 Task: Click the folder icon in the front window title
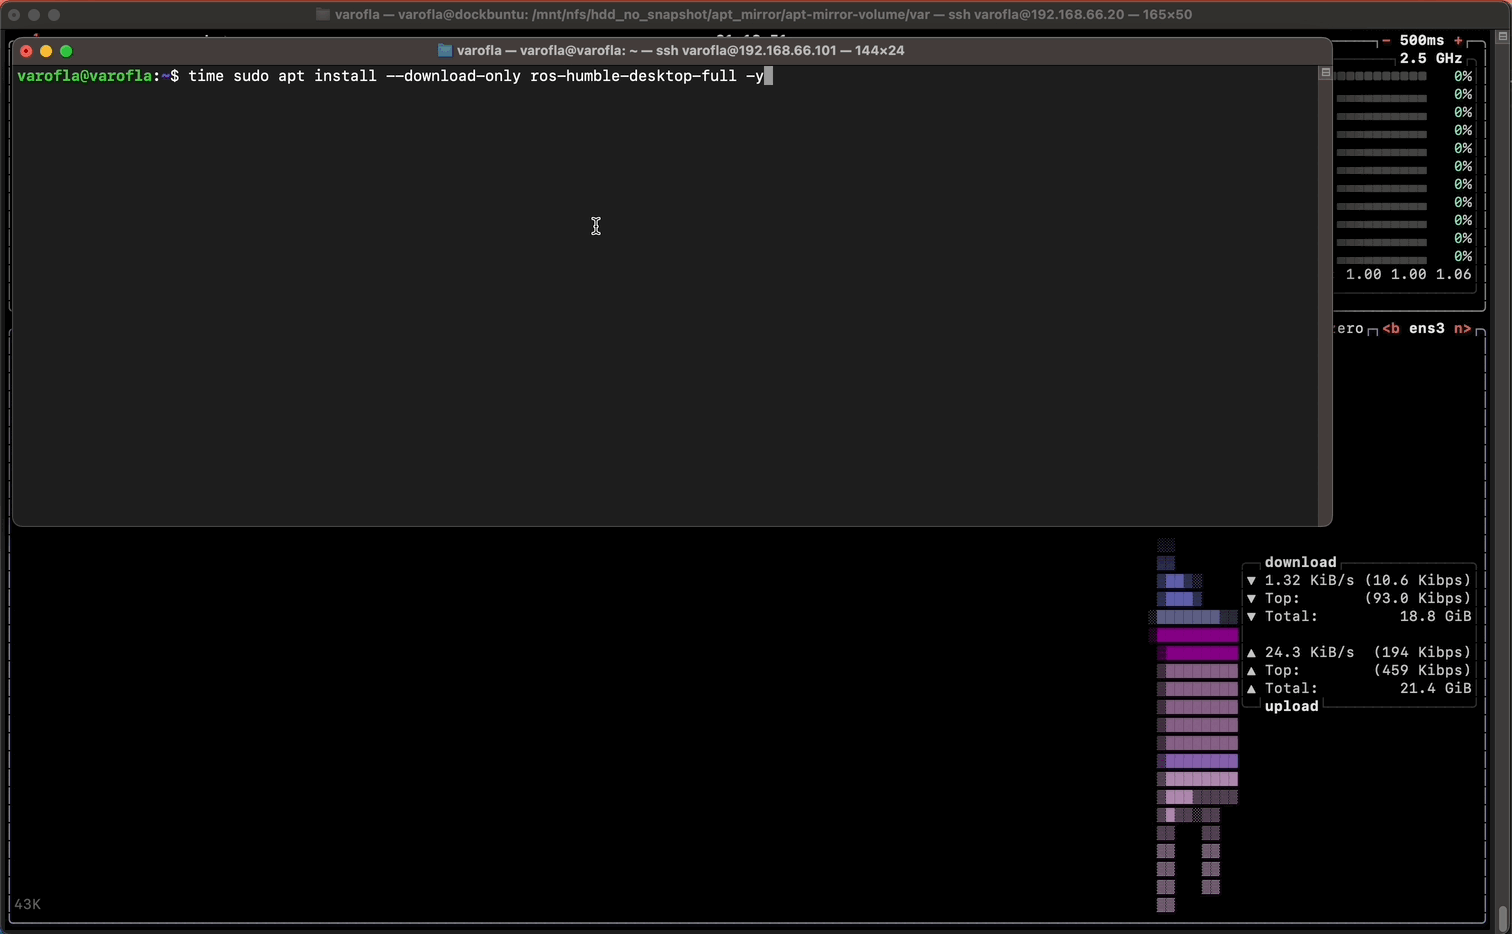pyautogui.click(x=445, y=51)
